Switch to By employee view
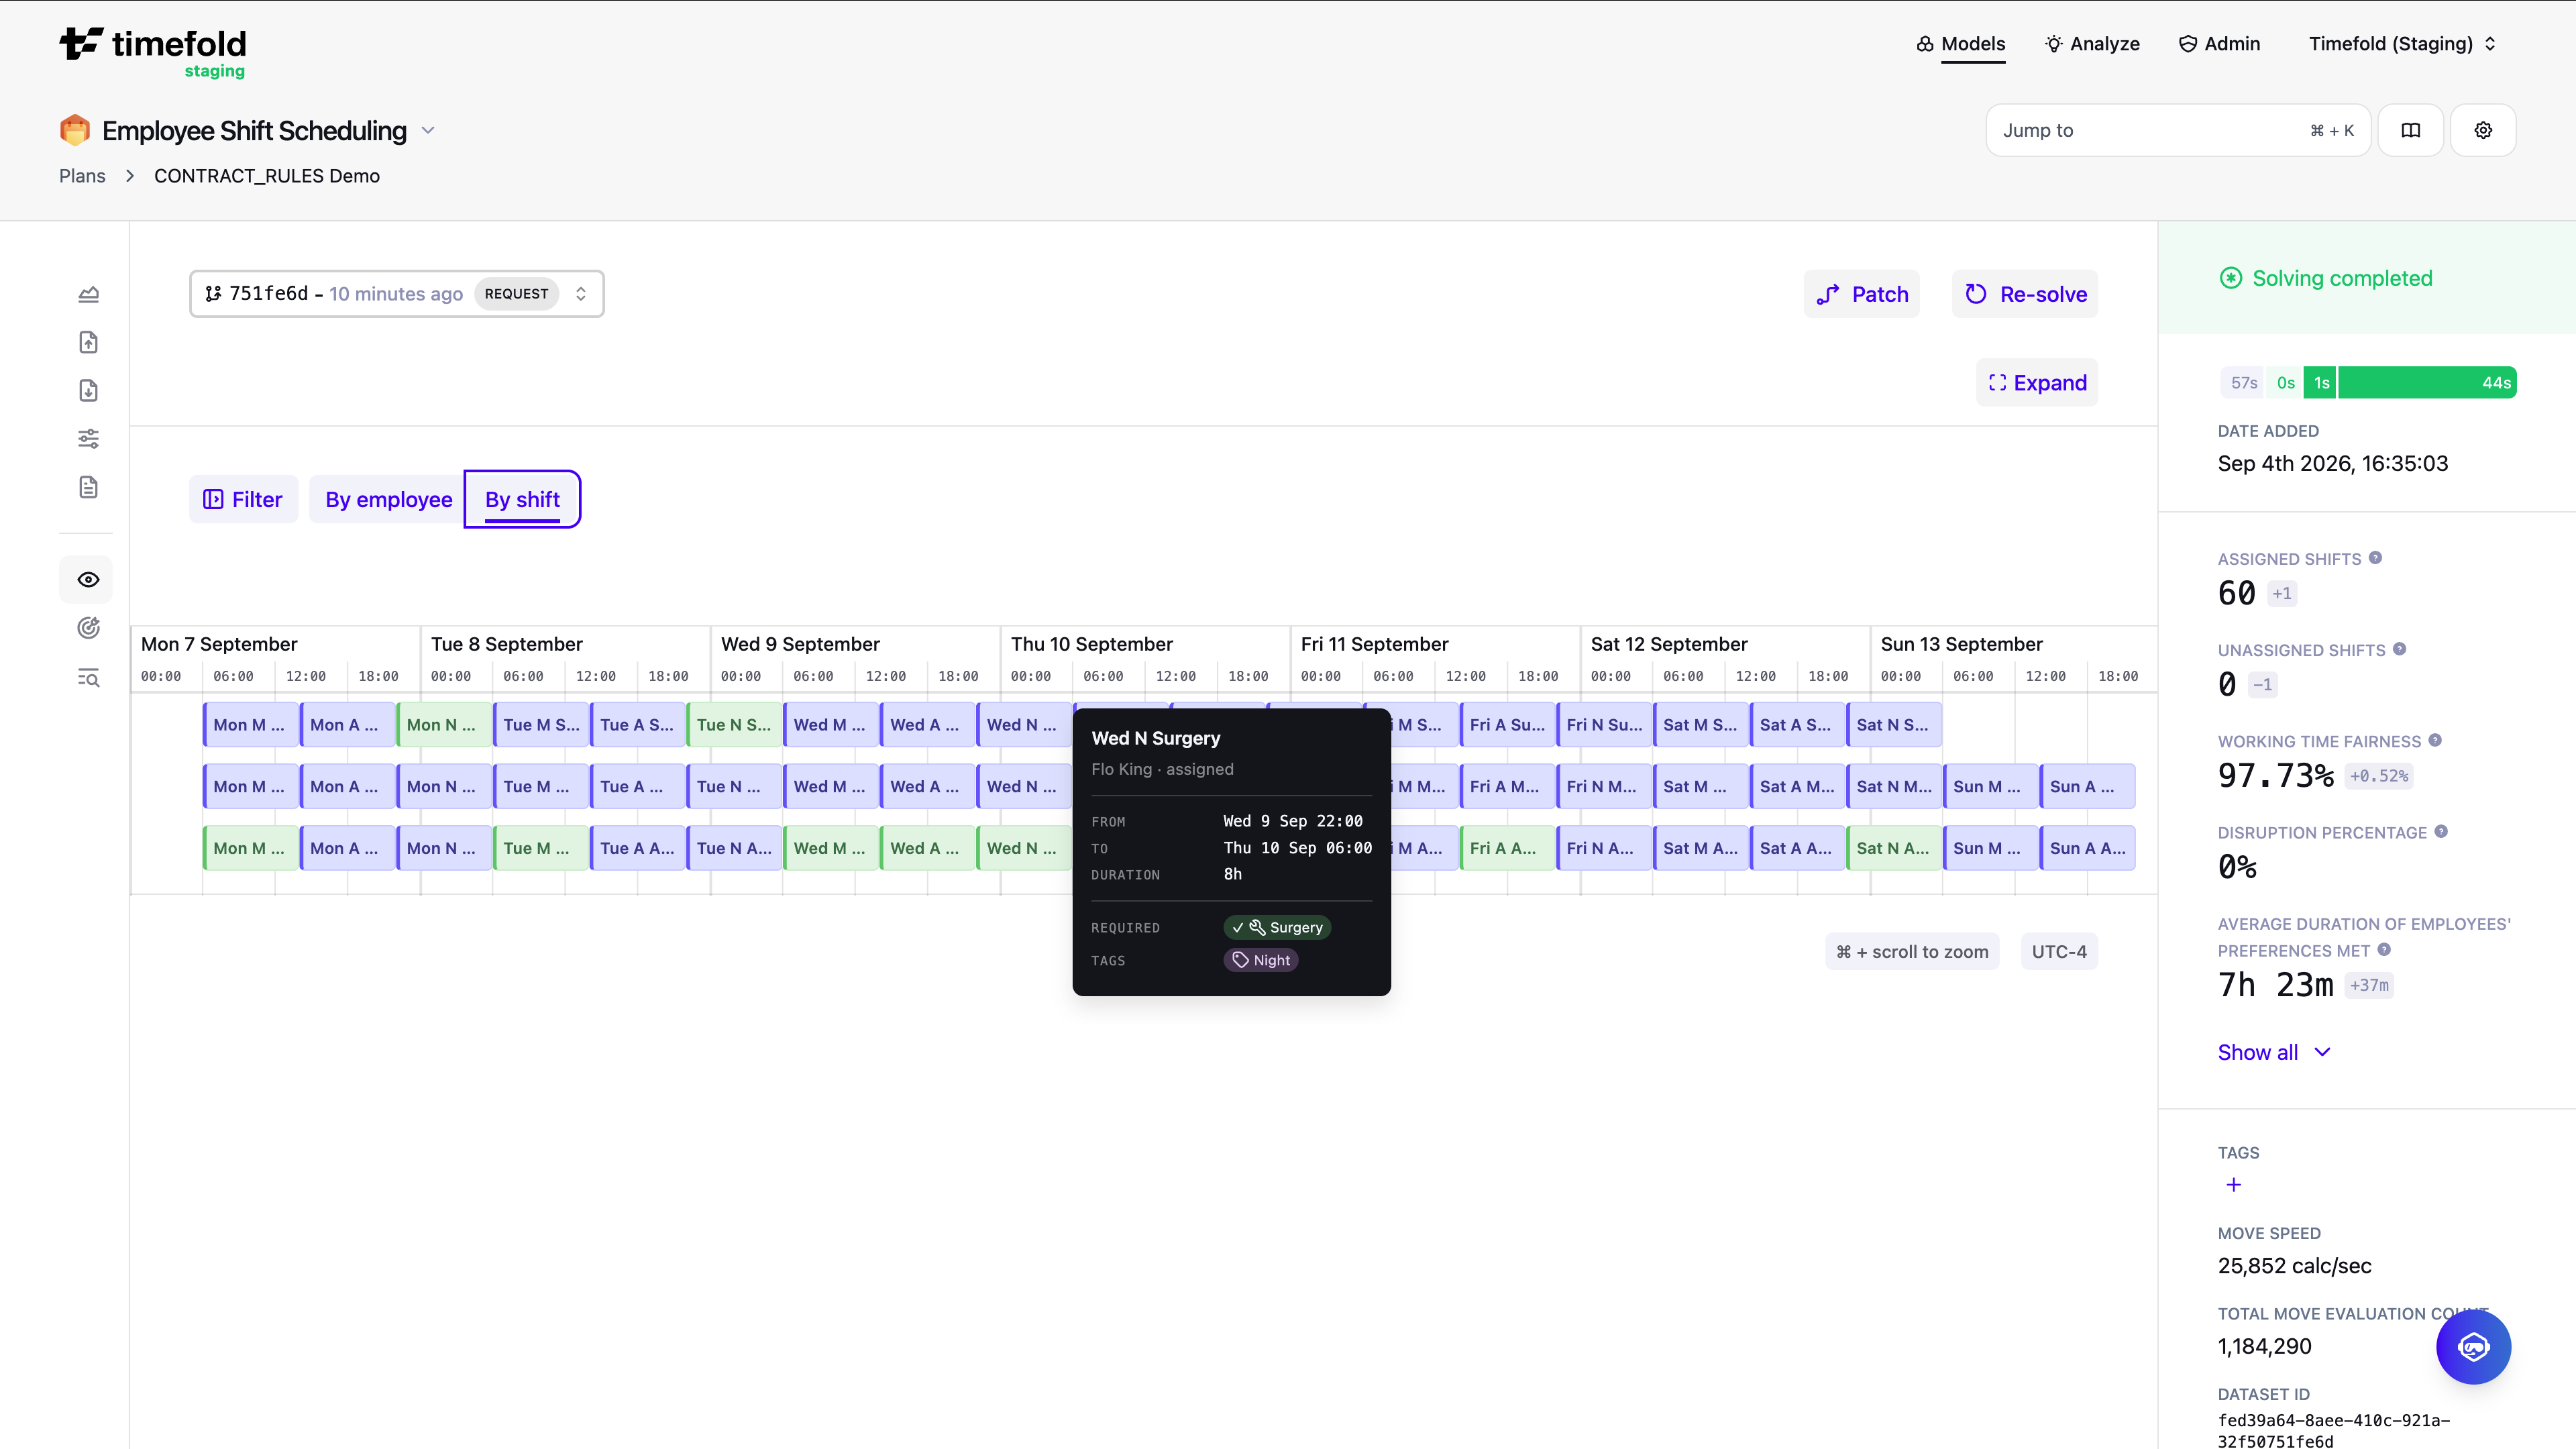Screen dimensions: 2576x1449 [x=388, y=499]
